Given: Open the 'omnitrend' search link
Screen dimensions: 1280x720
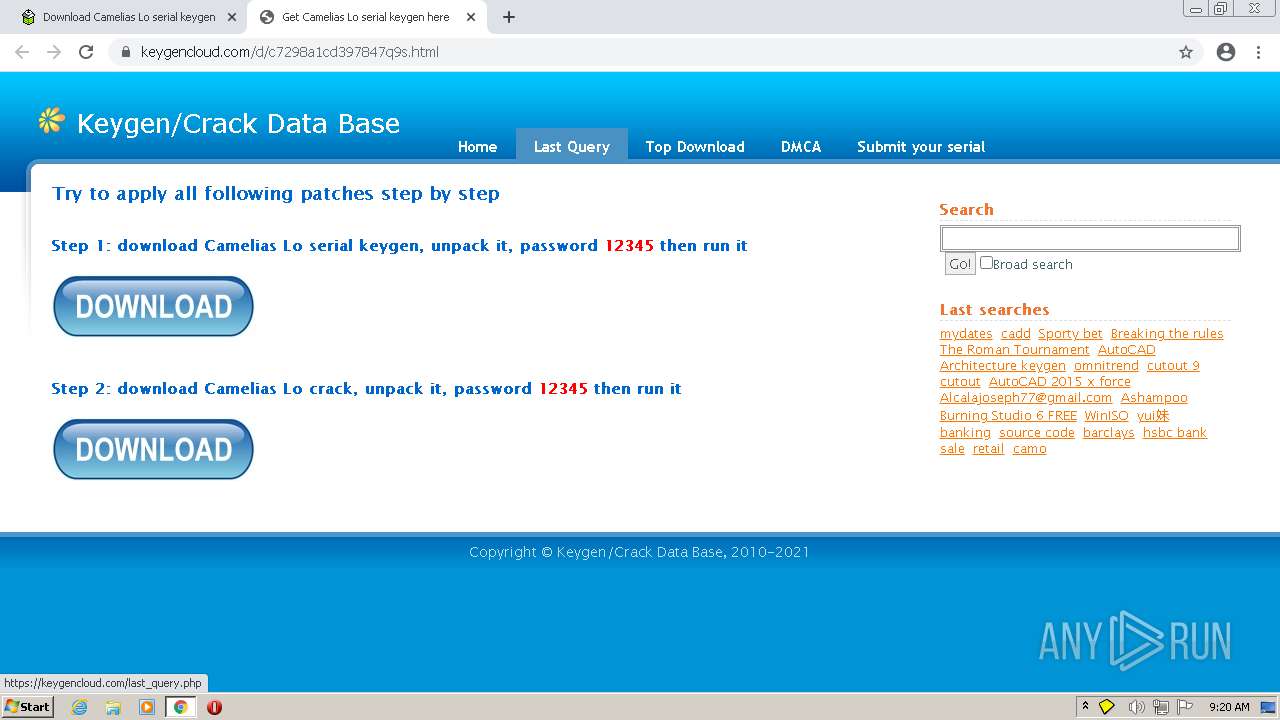Looking at the screenshot, I should pyautogui.click(x=1106, y=366).
